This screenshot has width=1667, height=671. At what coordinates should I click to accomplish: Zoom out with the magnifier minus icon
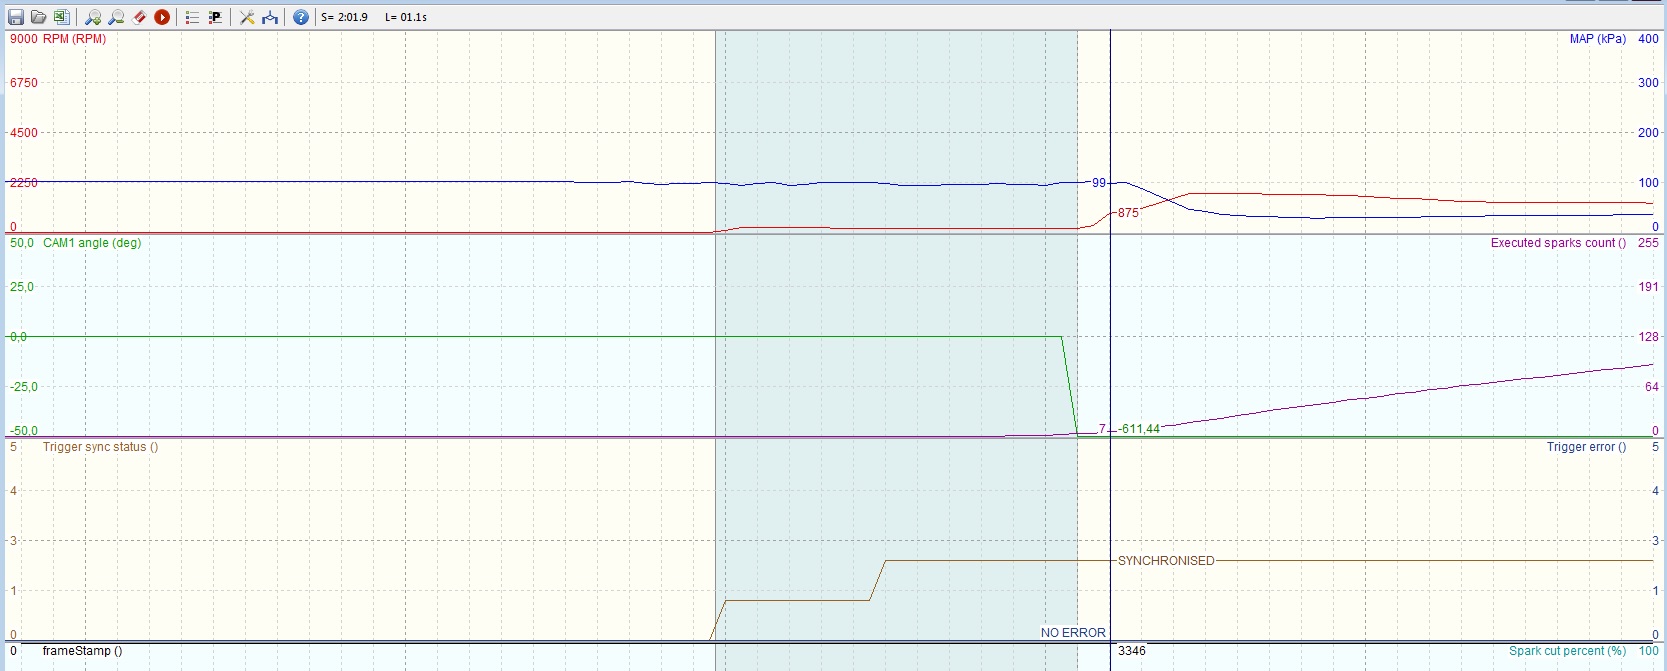[116, 17]
